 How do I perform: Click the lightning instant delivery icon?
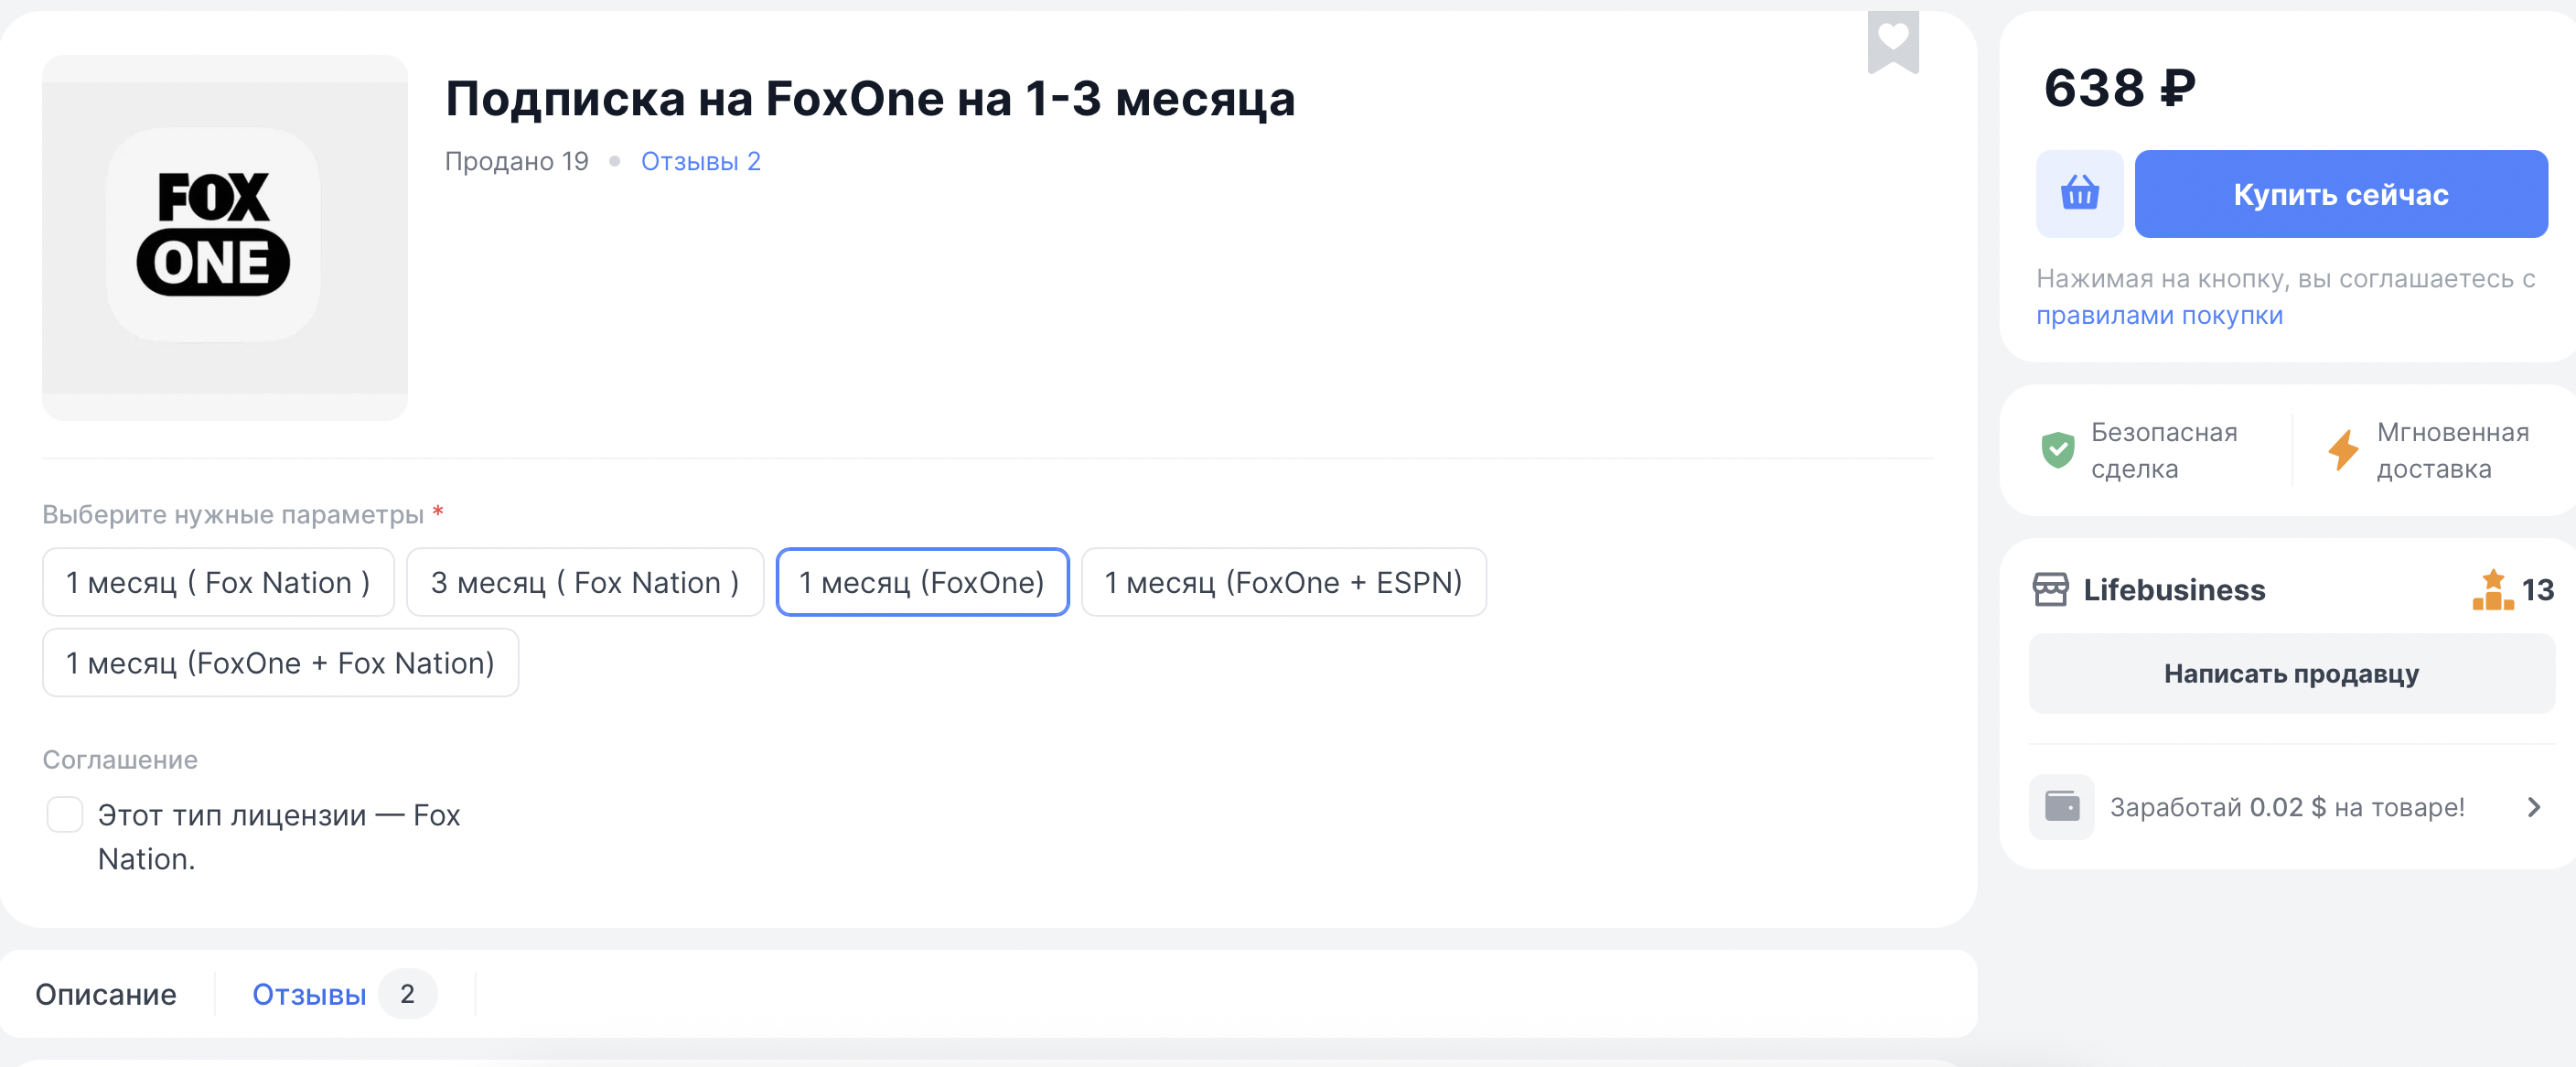click(2343, 450)
